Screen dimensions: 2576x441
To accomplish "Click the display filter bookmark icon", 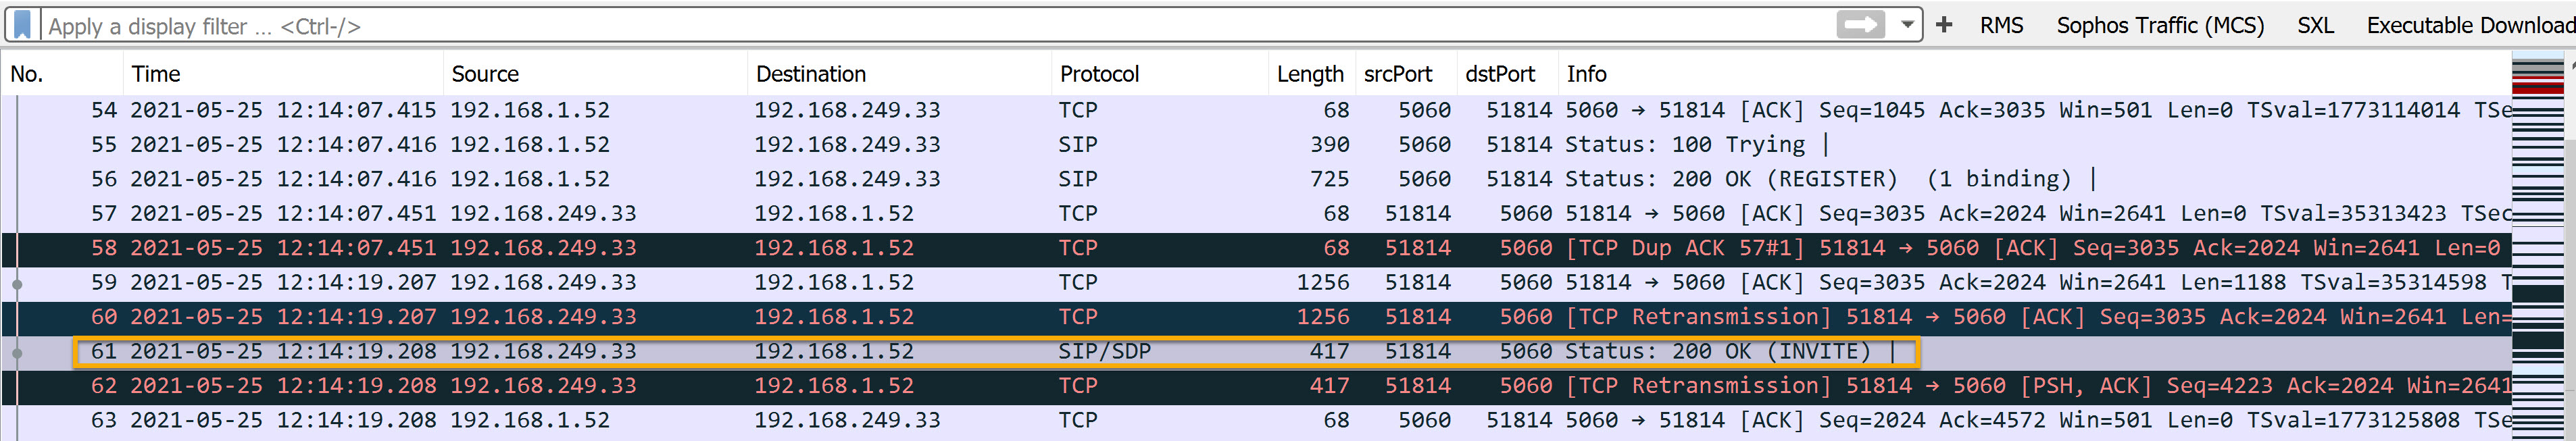I will [22, 24].
